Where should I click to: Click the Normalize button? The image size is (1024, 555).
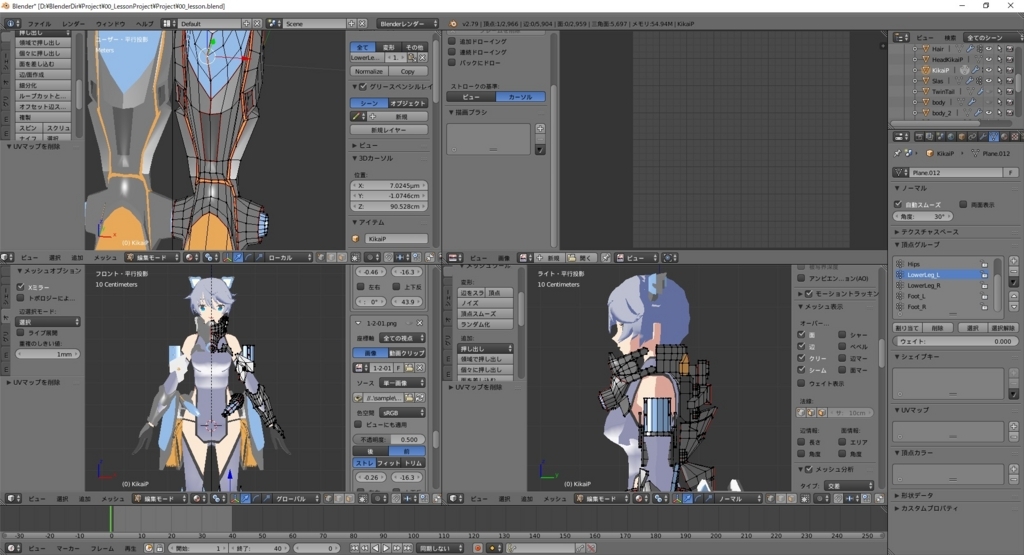coord(369,71)
